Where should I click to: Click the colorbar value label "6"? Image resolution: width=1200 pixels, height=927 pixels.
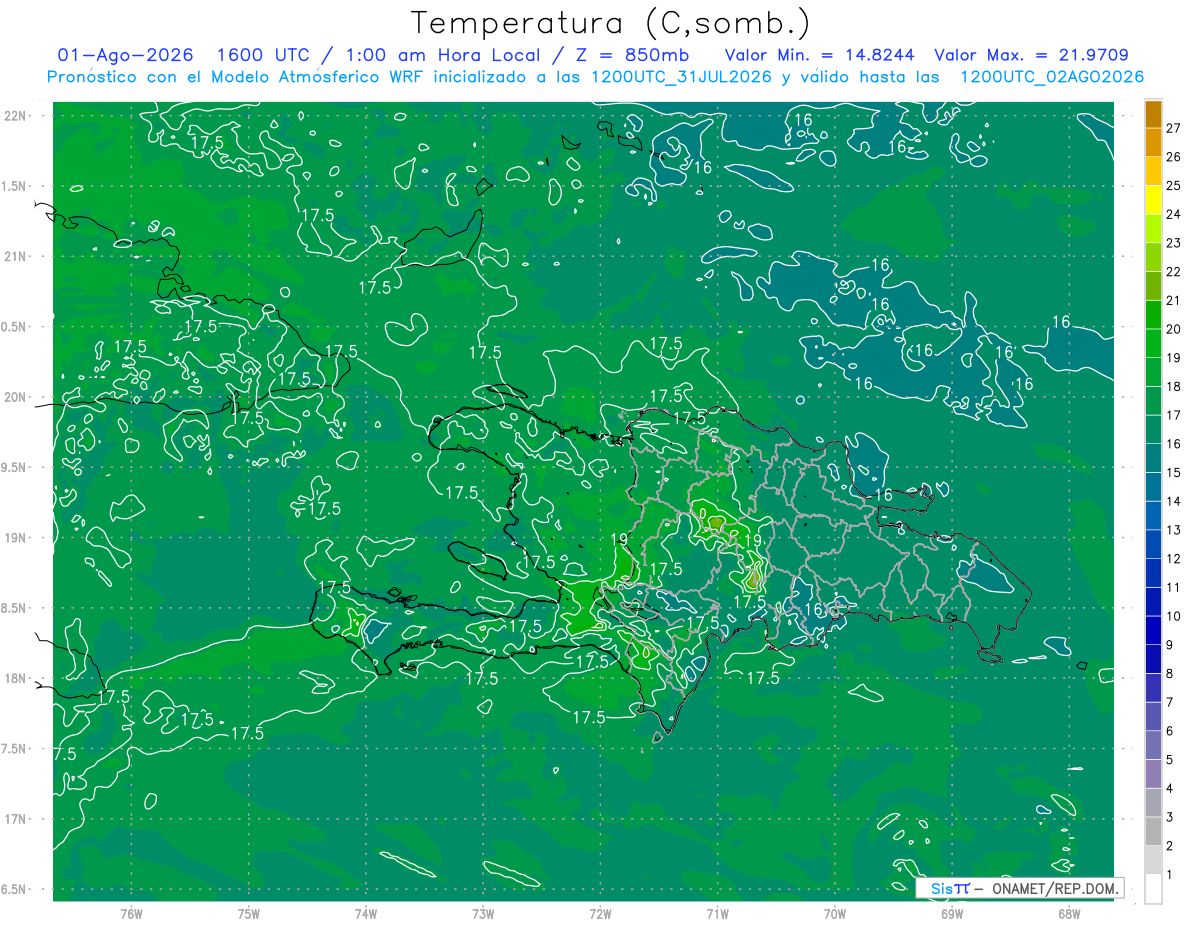[x=1170, y=731]
